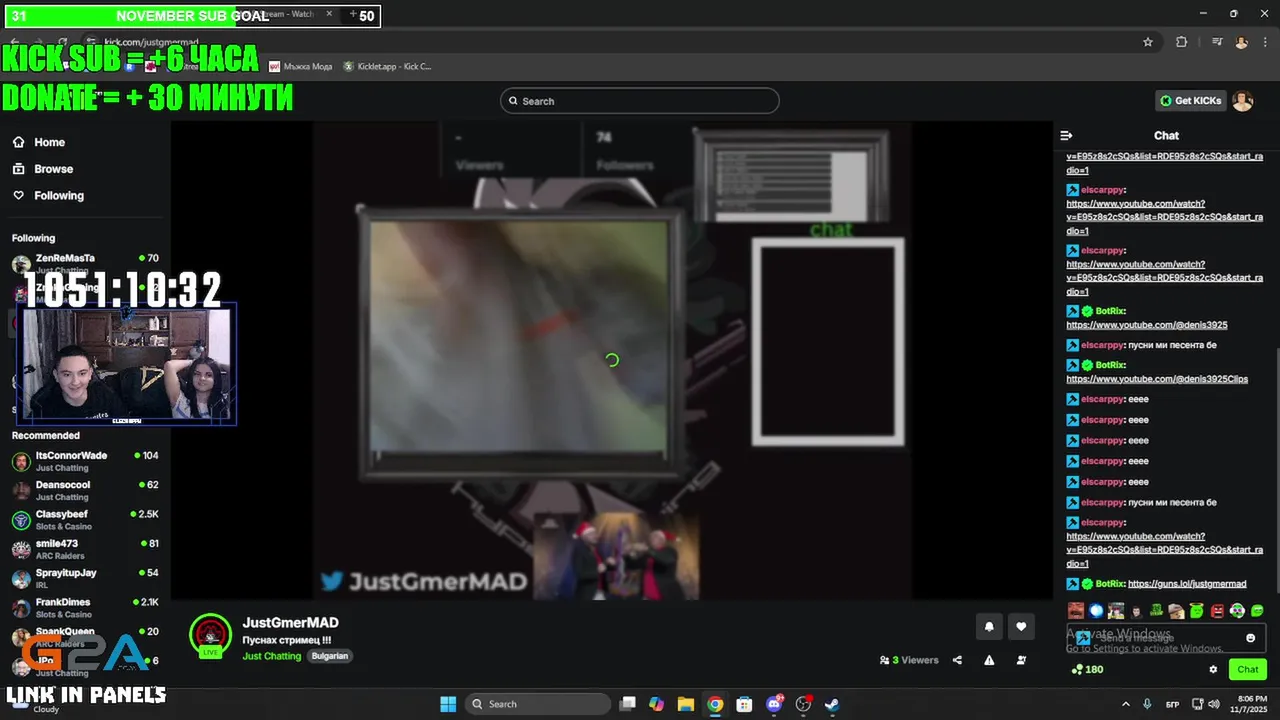Click the Bulgarian language tag

coord(329,656)
